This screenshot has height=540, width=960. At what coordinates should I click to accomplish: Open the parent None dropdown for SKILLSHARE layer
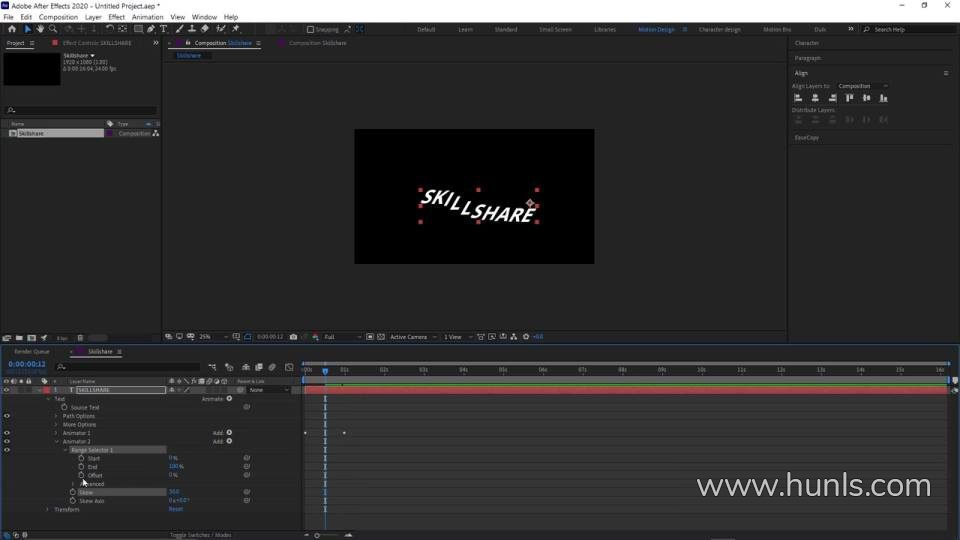pos(269,390)
